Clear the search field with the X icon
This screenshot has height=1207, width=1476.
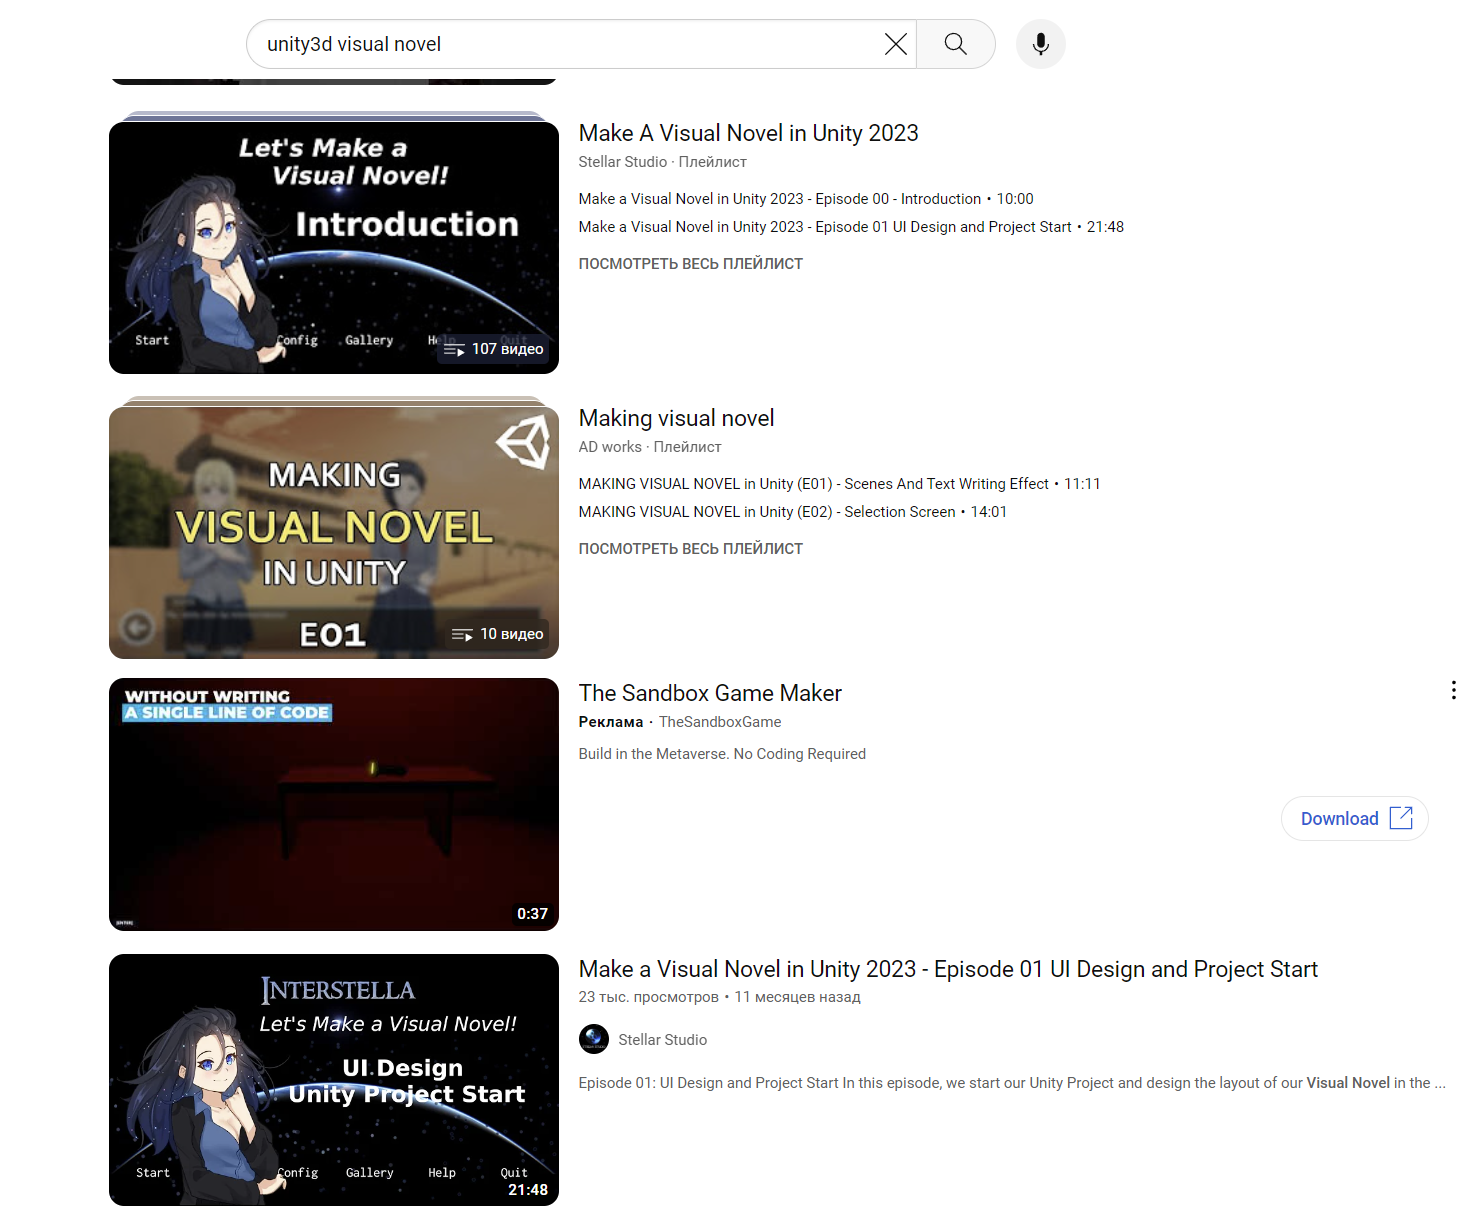(896, 44)
